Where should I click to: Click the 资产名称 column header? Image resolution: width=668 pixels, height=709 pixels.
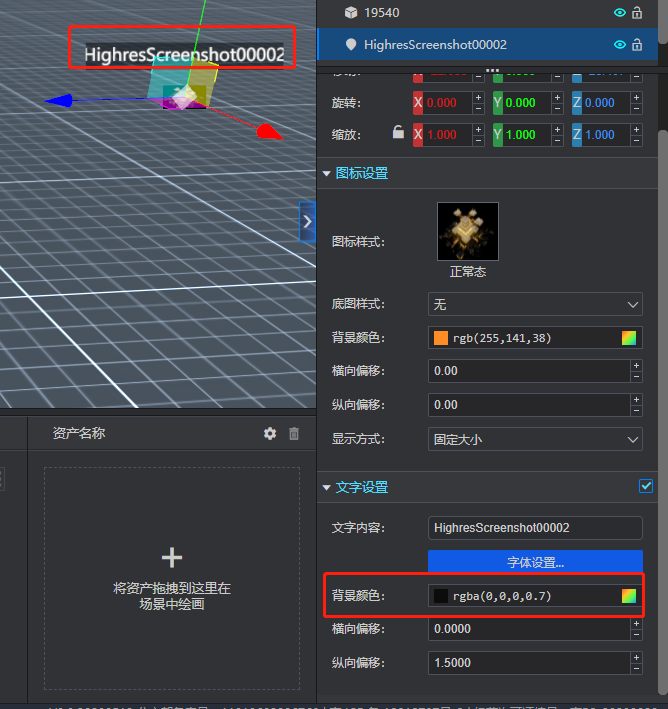(79, 433)
